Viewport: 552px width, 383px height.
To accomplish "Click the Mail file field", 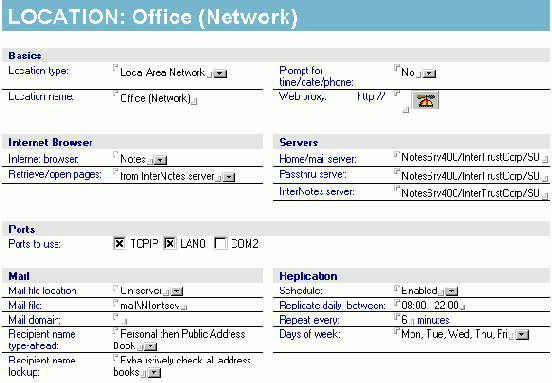I will [x=150, y=305].
